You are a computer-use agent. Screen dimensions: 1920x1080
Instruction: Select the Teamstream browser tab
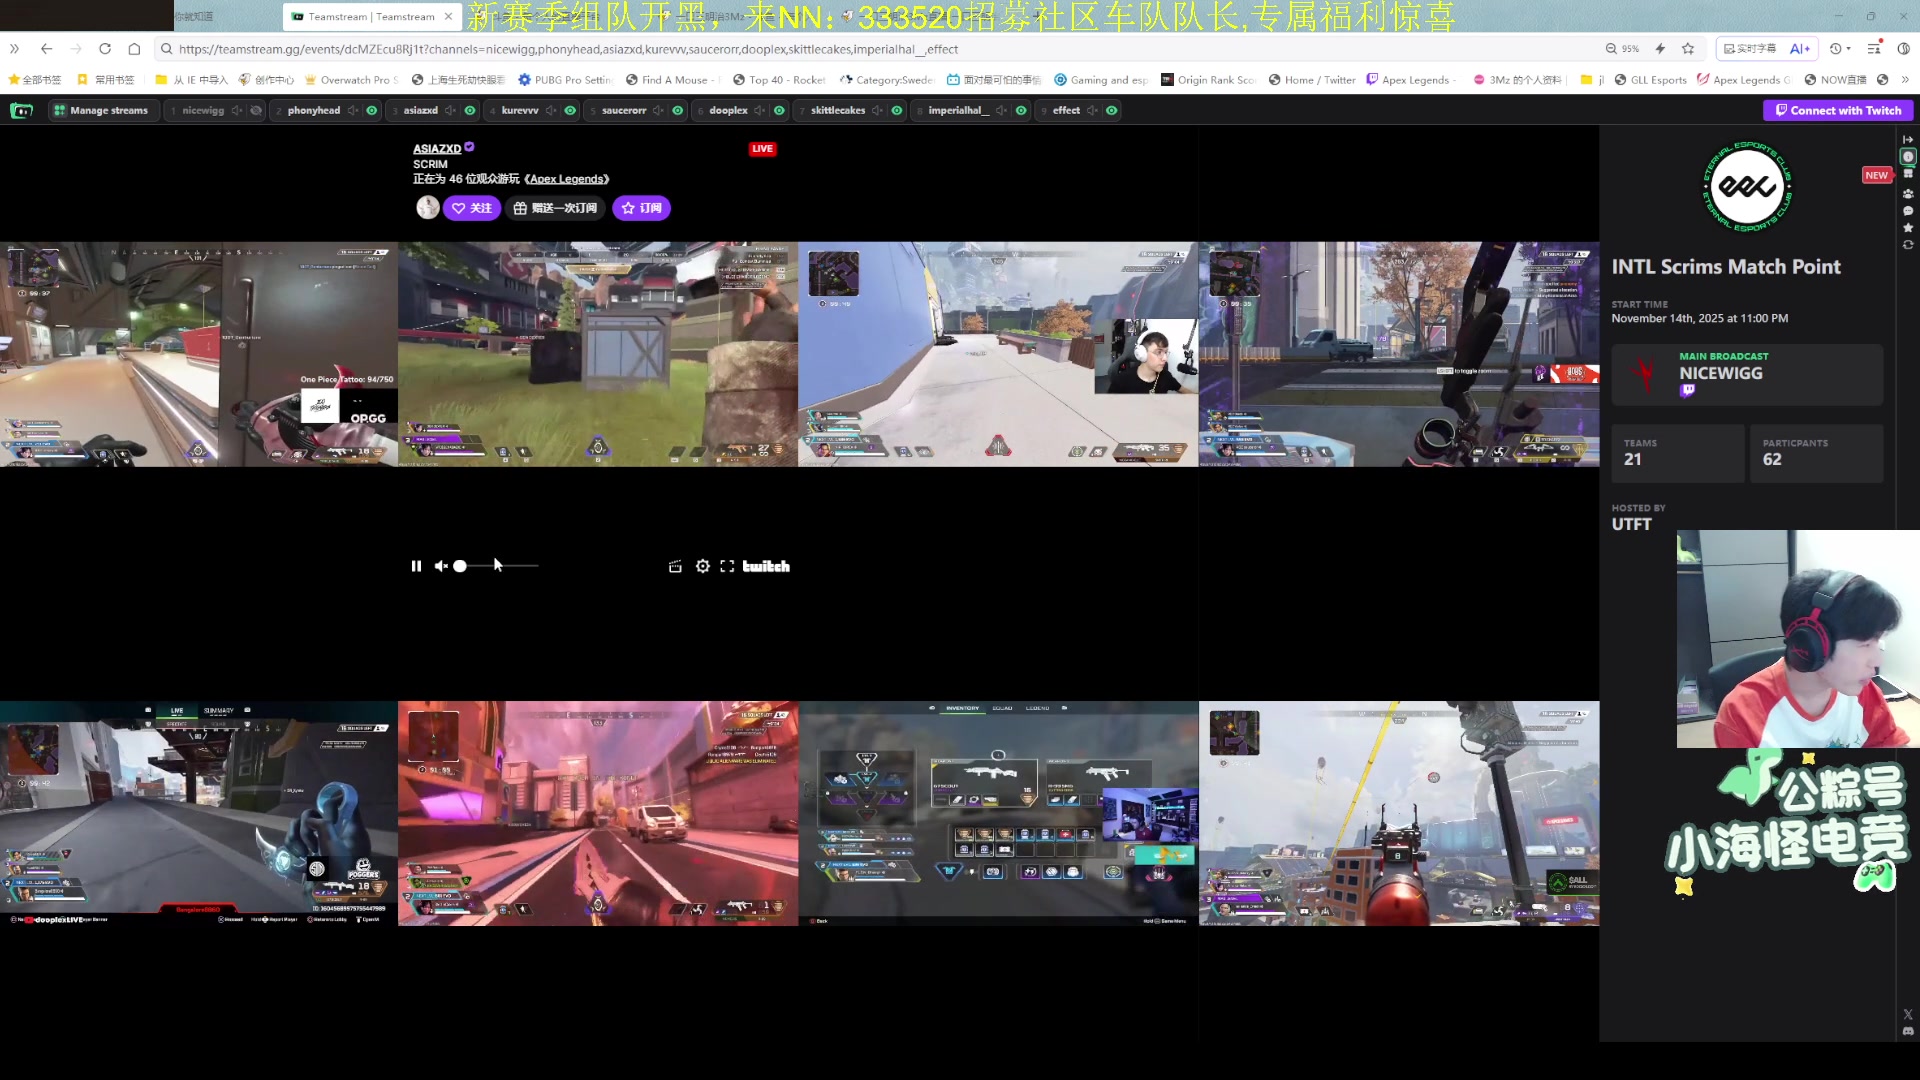(370, 17)
